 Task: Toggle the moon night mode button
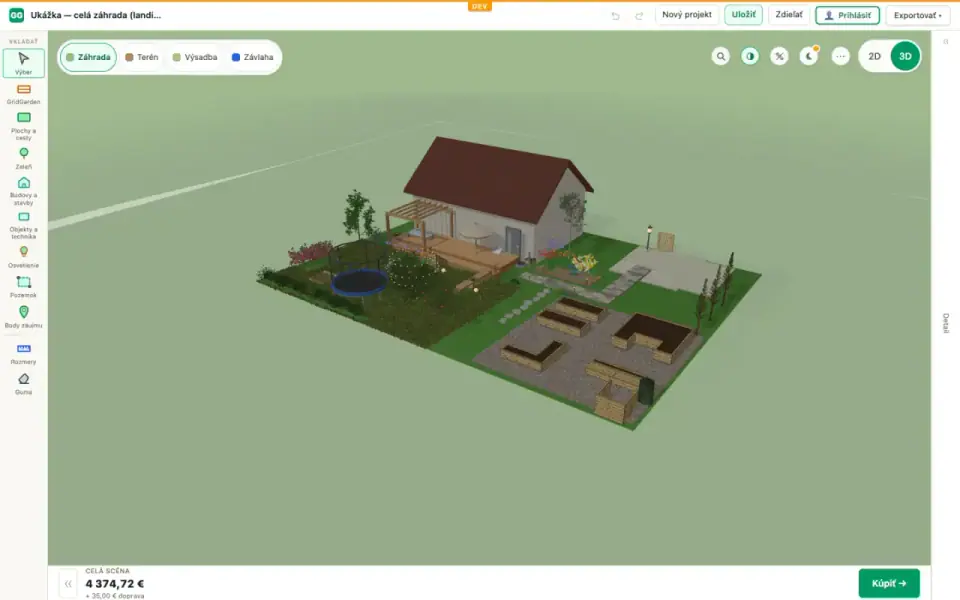point(809,56)
